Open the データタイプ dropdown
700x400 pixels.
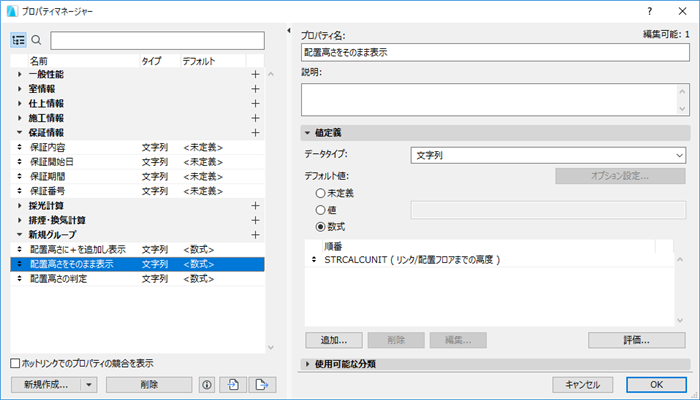pos(548,155)
